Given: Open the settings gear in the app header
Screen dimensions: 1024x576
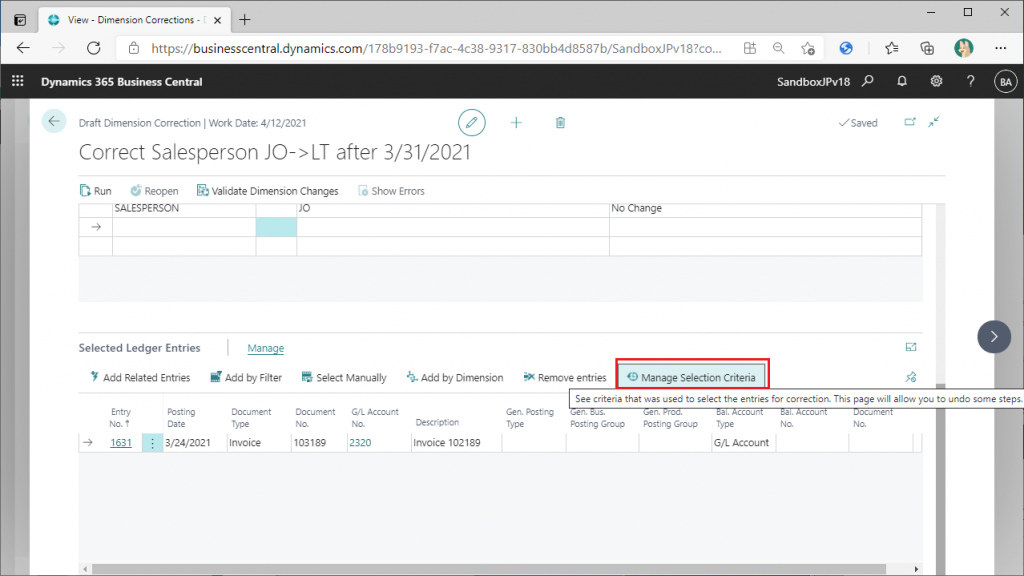Looking at the screenshot, I should coord(936,81).
